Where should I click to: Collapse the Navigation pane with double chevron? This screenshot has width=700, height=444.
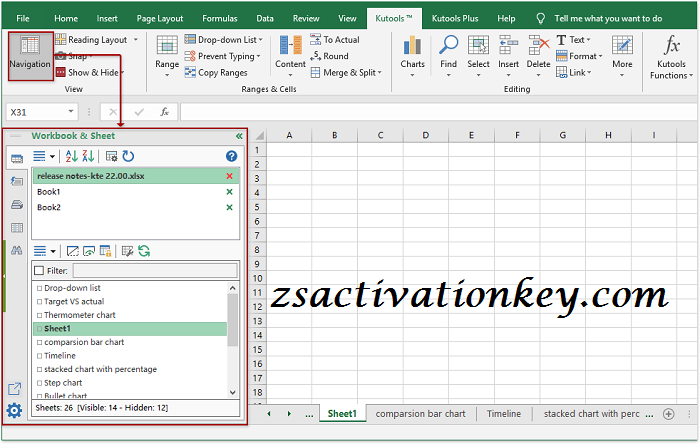click(x=239, y=136)
